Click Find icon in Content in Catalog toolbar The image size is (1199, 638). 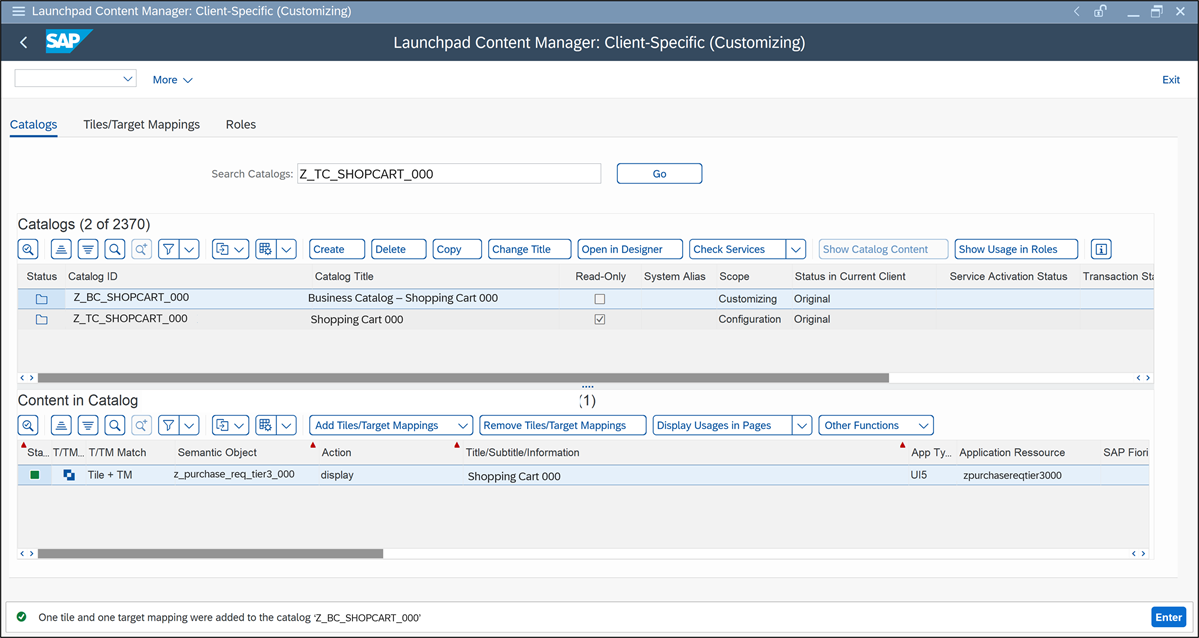(115, 425)
